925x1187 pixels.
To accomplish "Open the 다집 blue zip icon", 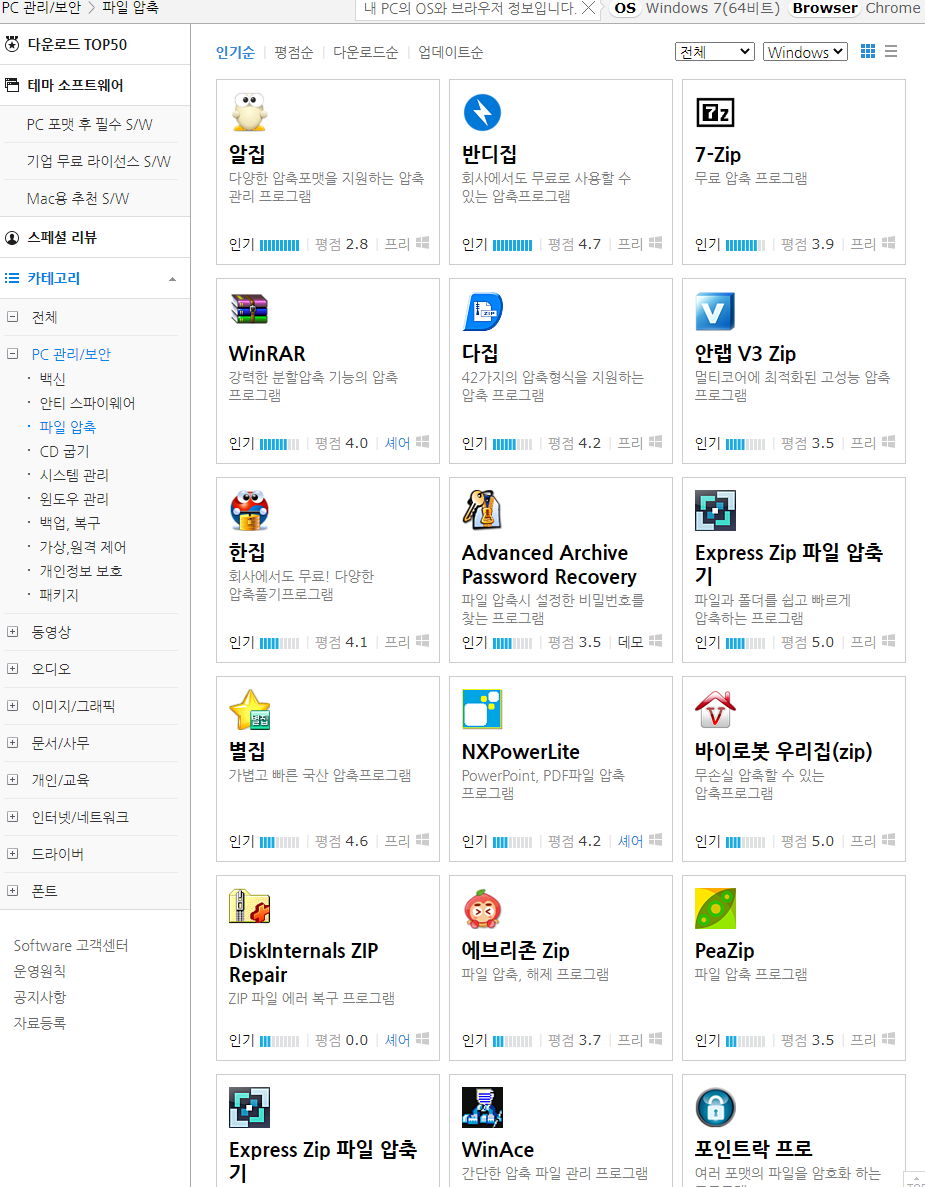I will pyautogui.click(x=482, y=311).
